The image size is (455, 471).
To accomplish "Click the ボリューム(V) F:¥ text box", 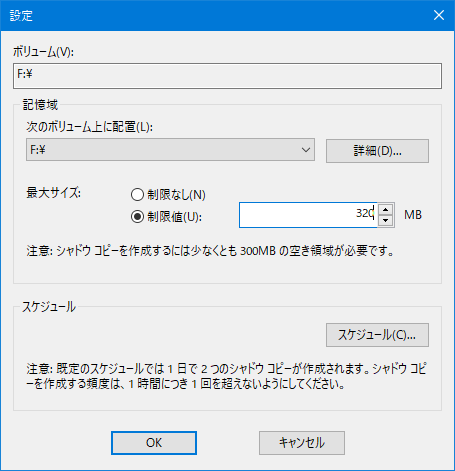I will 227,76.
